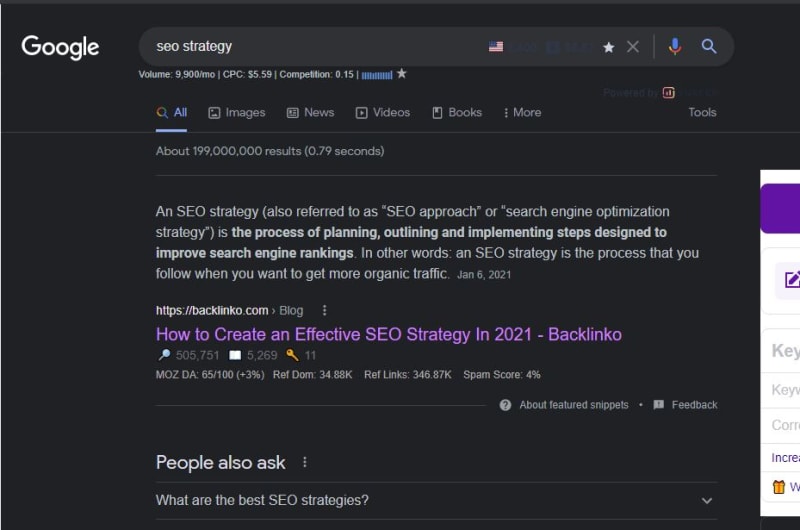Click the Volume: 9,900/mo text
Screen dimensions: 800x530
click(x=177, y=74)
